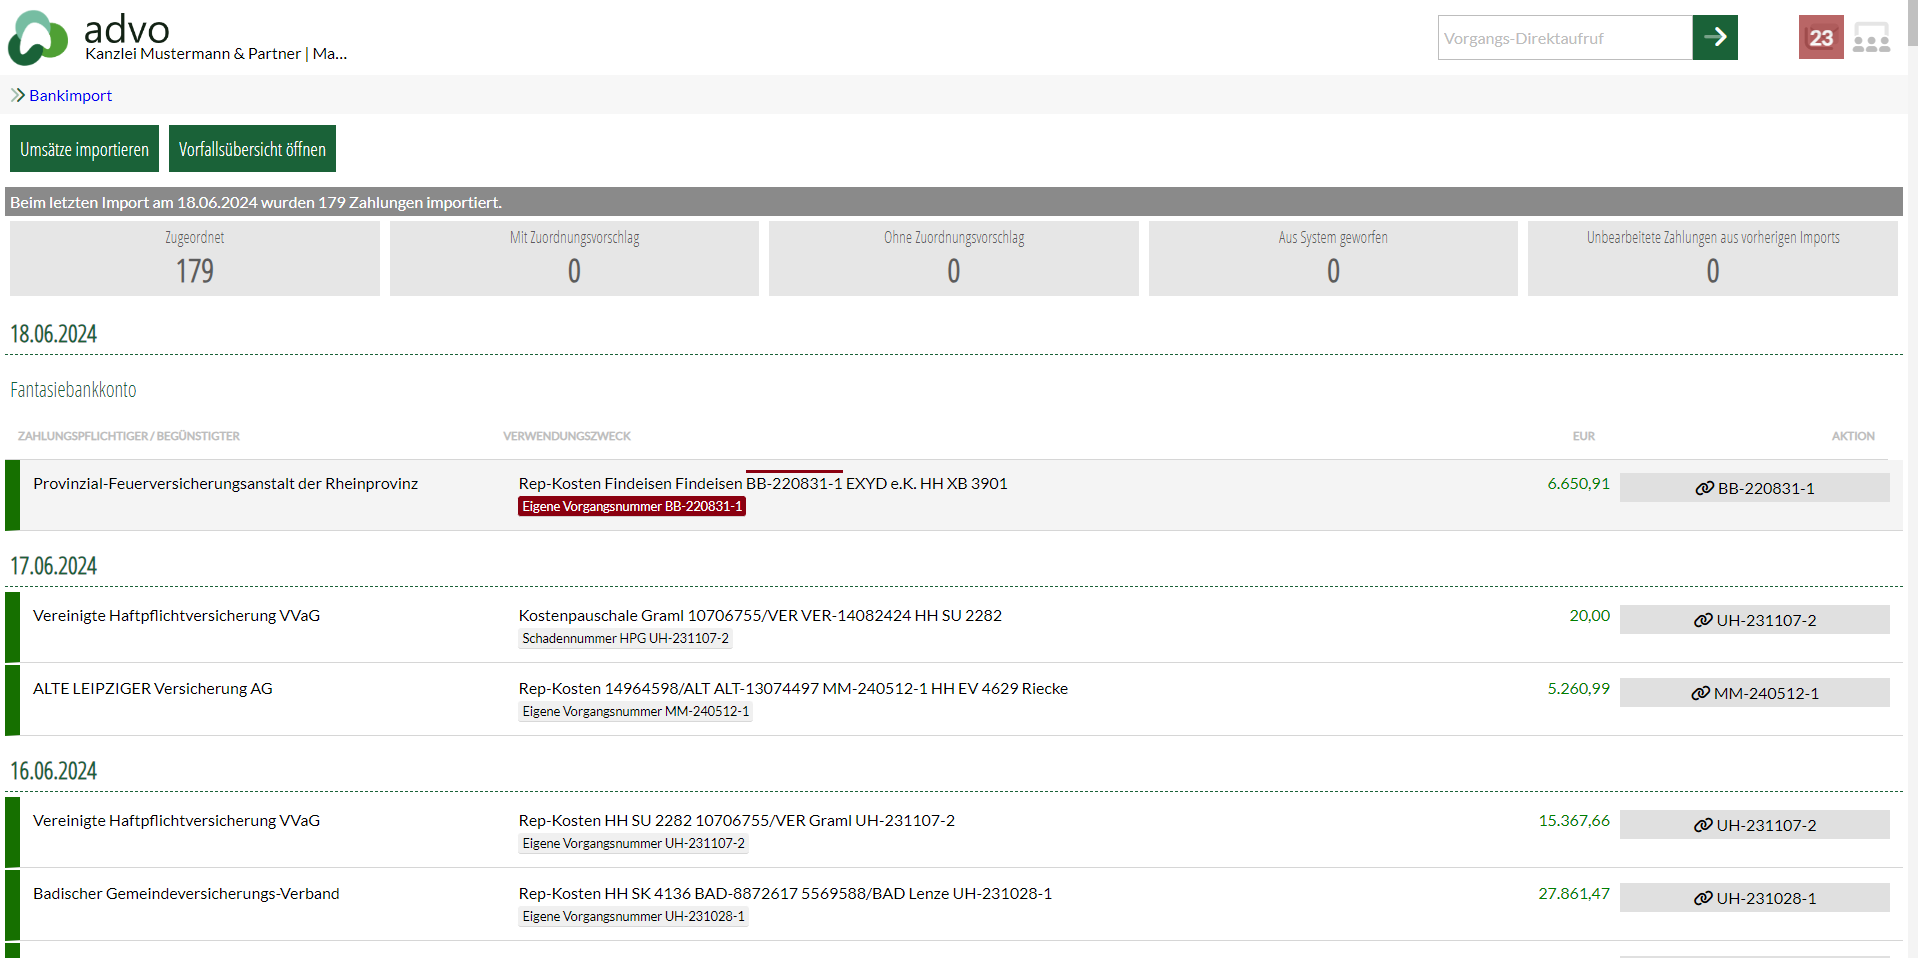This screenshot has height=958, width=1918.
Task: Open linked case BB-220831-1
Action: point(1754,488)
